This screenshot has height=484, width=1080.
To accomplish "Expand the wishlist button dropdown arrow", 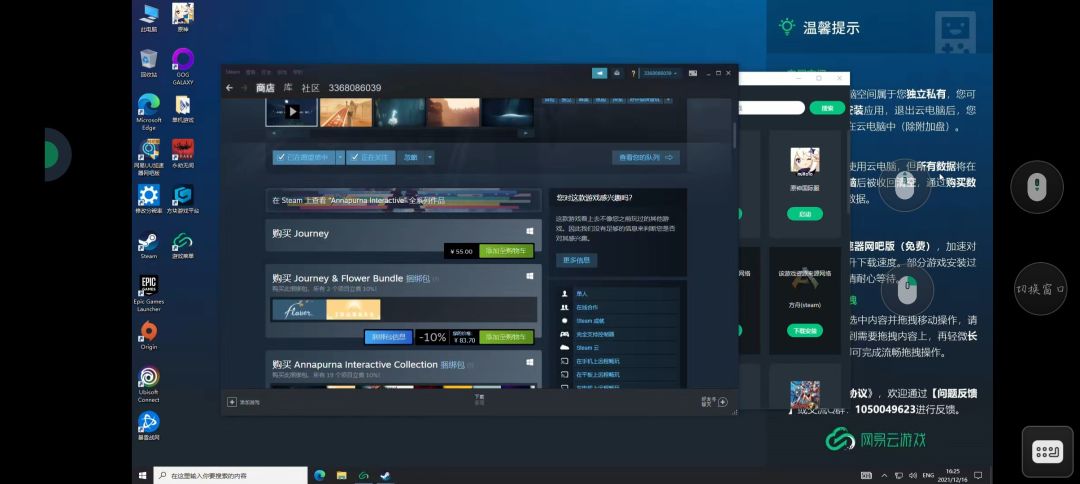I will pyautogui.click(x=340, y=158).
